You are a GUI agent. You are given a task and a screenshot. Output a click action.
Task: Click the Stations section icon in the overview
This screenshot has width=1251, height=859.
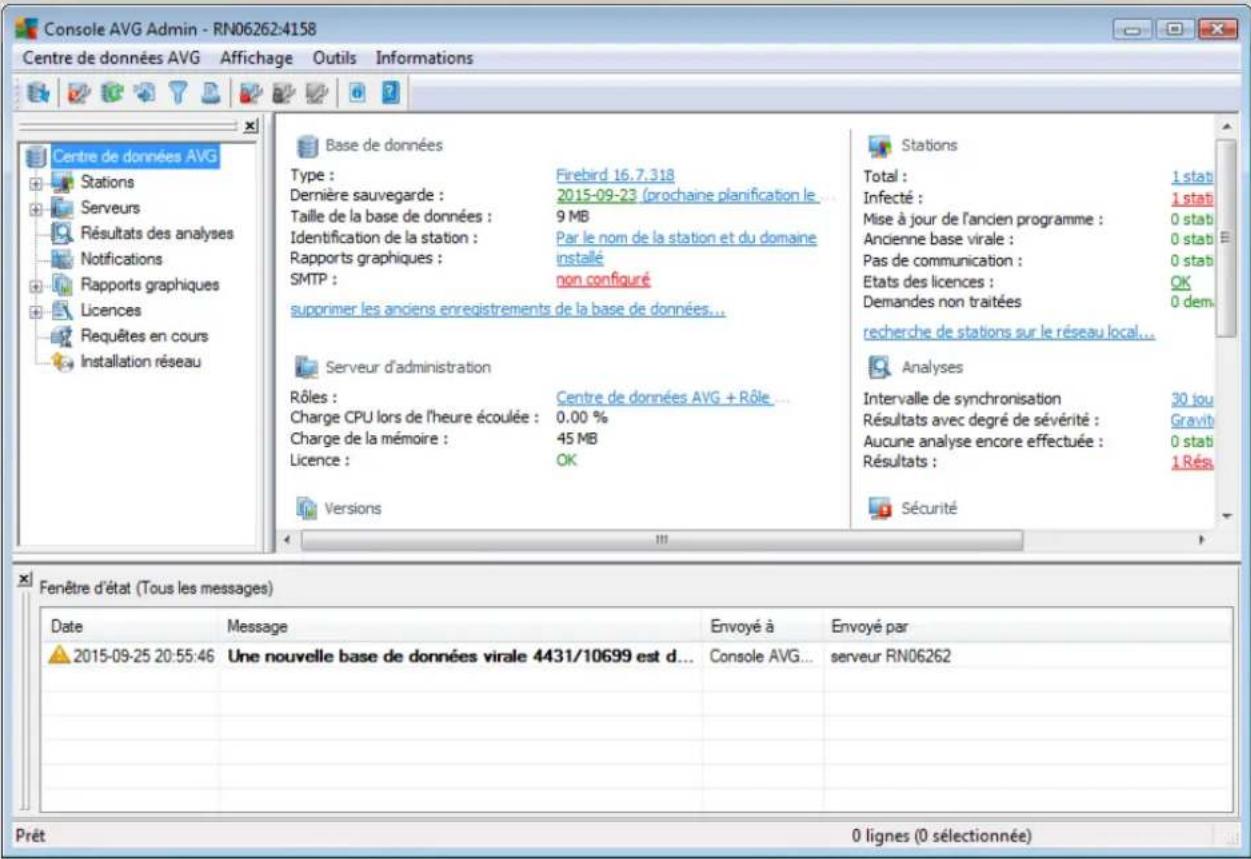point(880,146)
